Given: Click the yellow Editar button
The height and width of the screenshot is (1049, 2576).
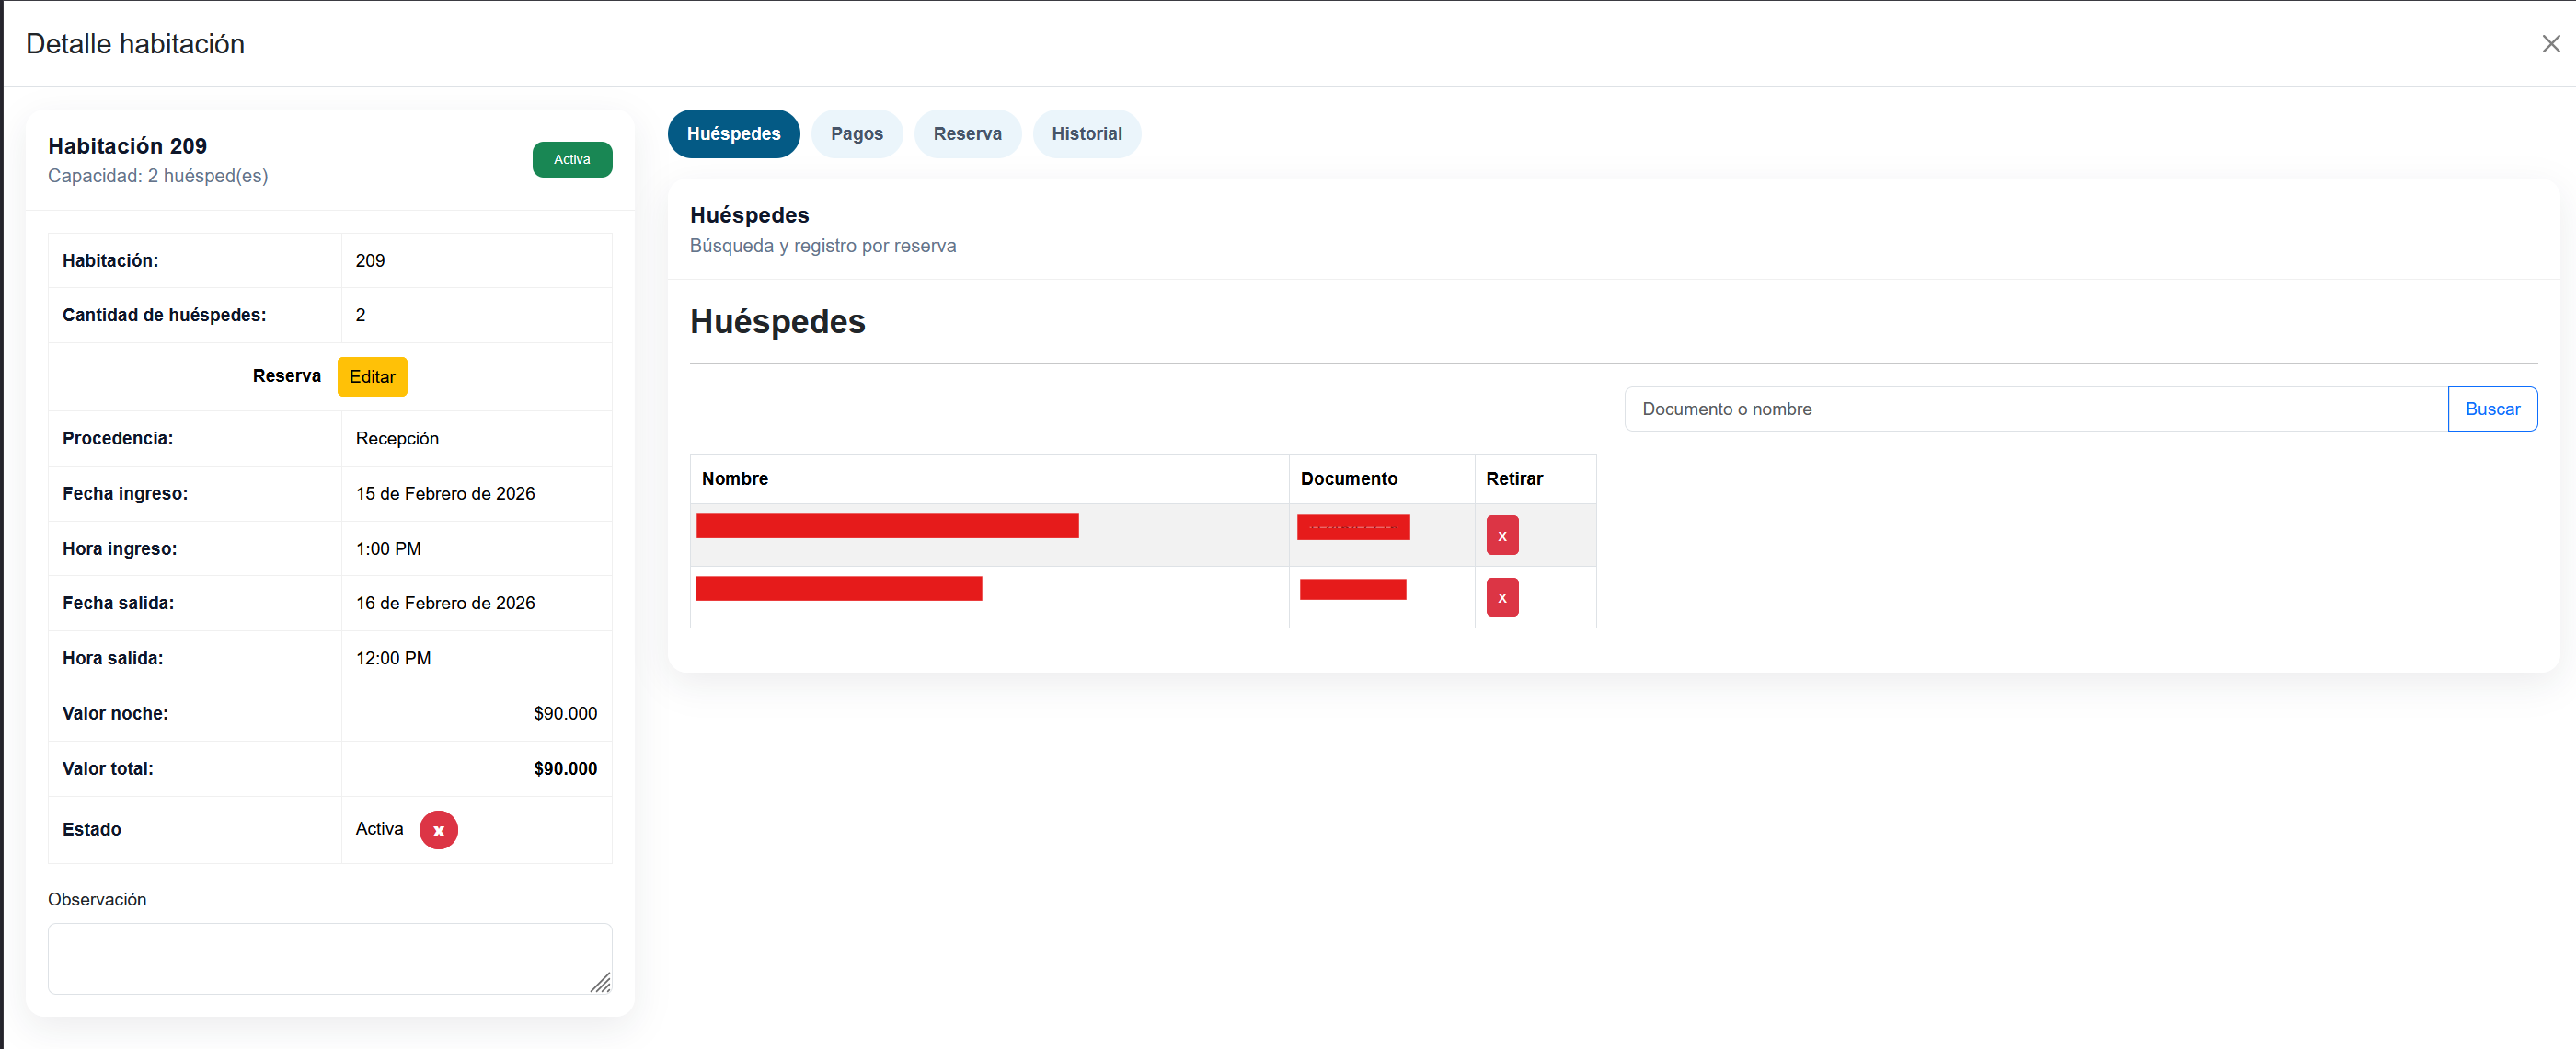Looking at the screenshot, I should 372,377.
